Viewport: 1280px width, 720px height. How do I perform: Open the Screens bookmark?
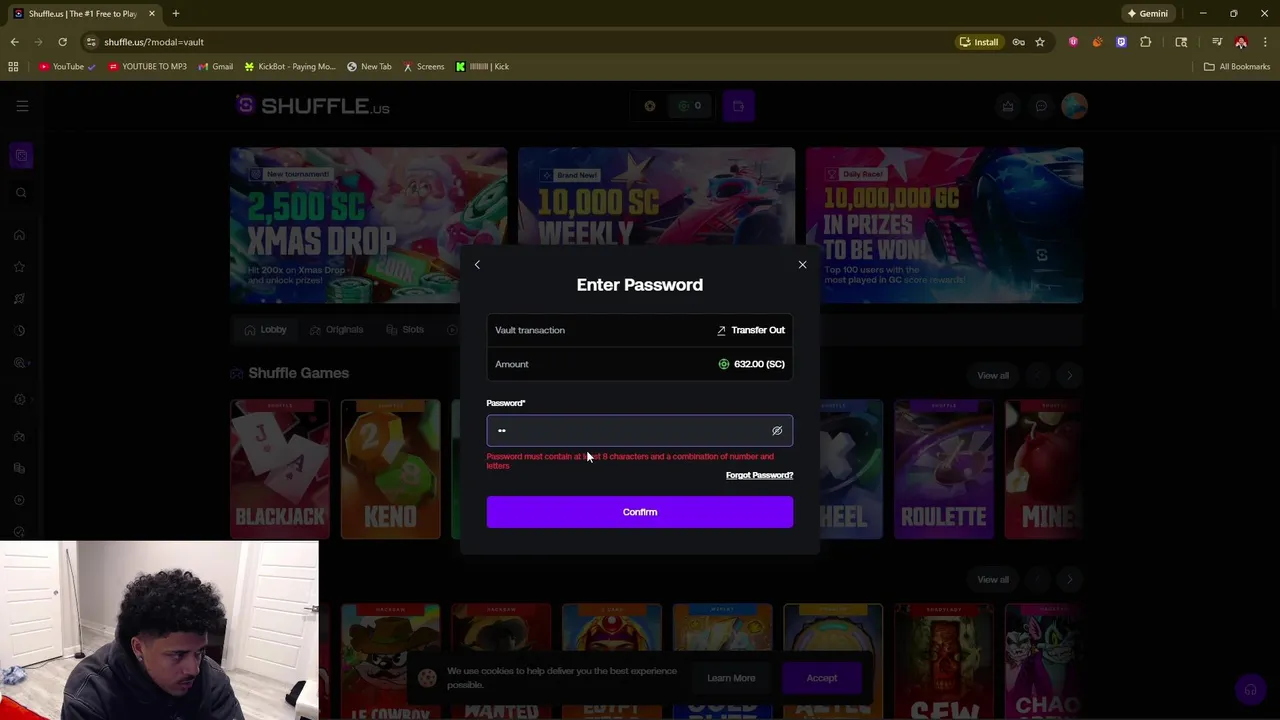(x=424, y=66)
